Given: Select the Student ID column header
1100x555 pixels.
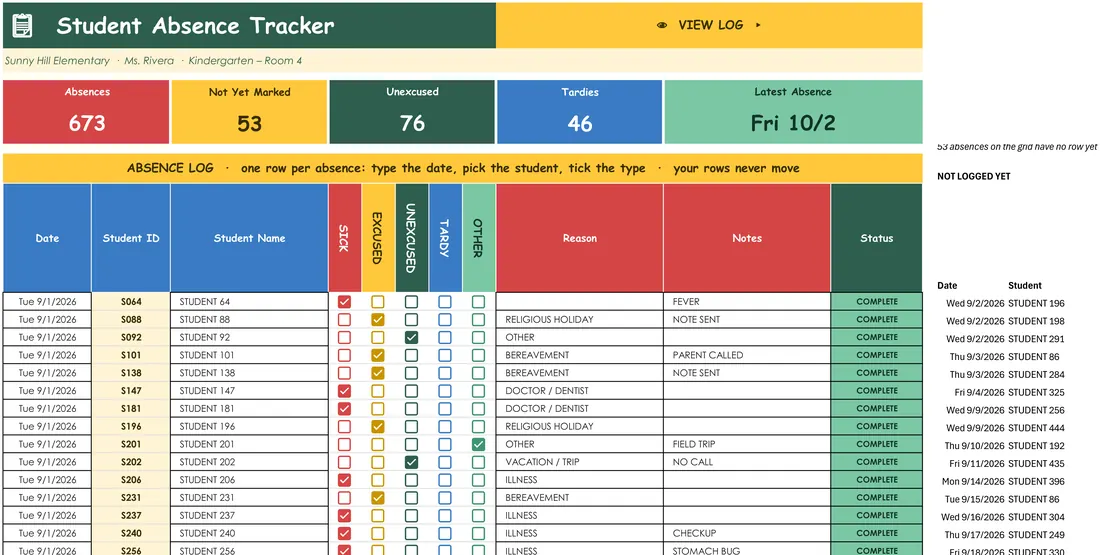Looking at the screenshot, I should (x=130, y=238).
